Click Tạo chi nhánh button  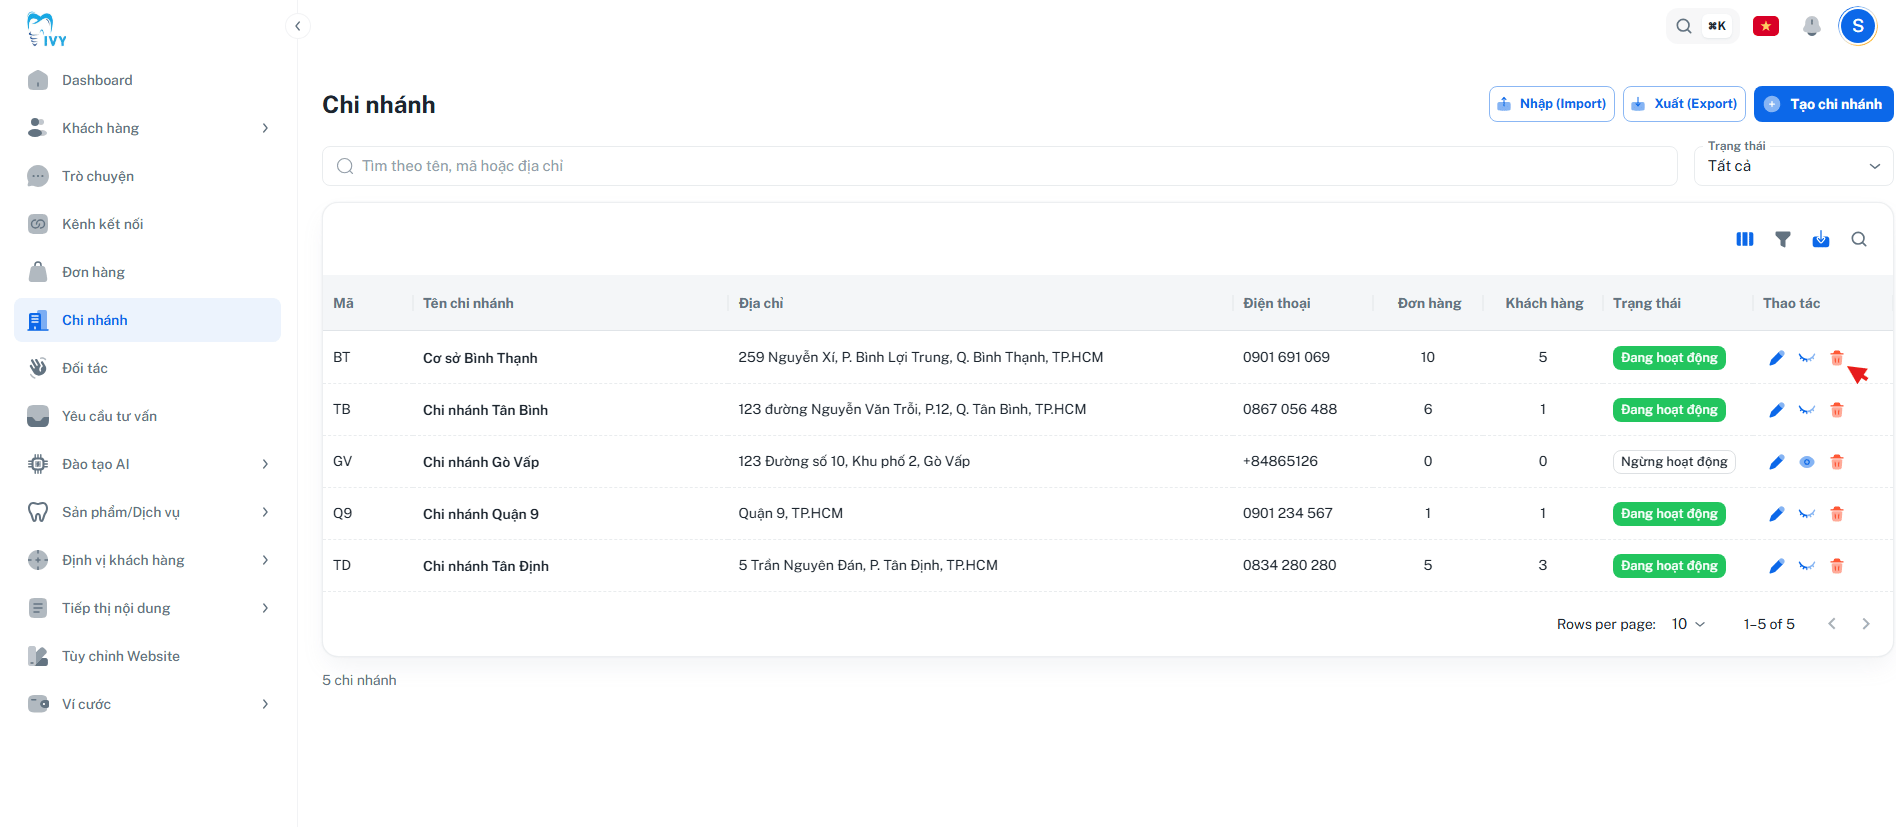pos(1823,104)
